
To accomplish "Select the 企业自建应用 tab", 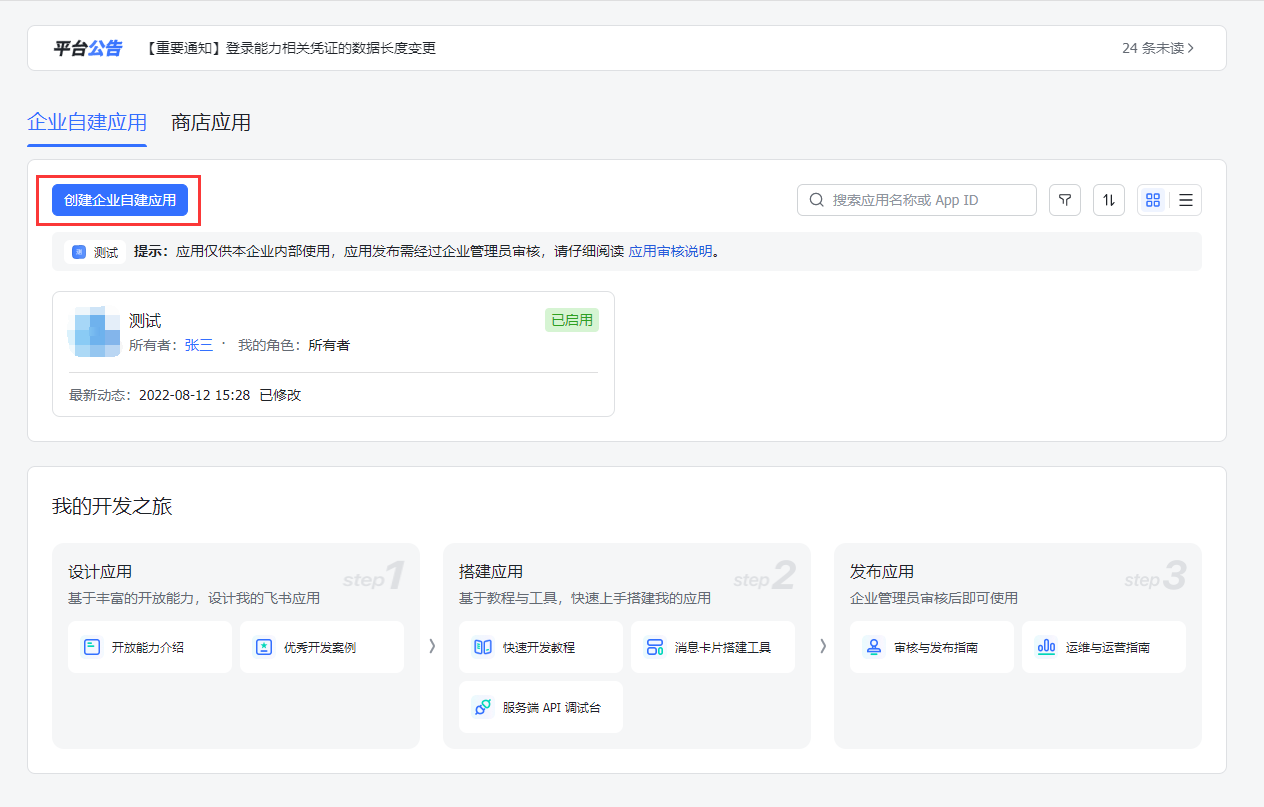I will coord(87,123).
